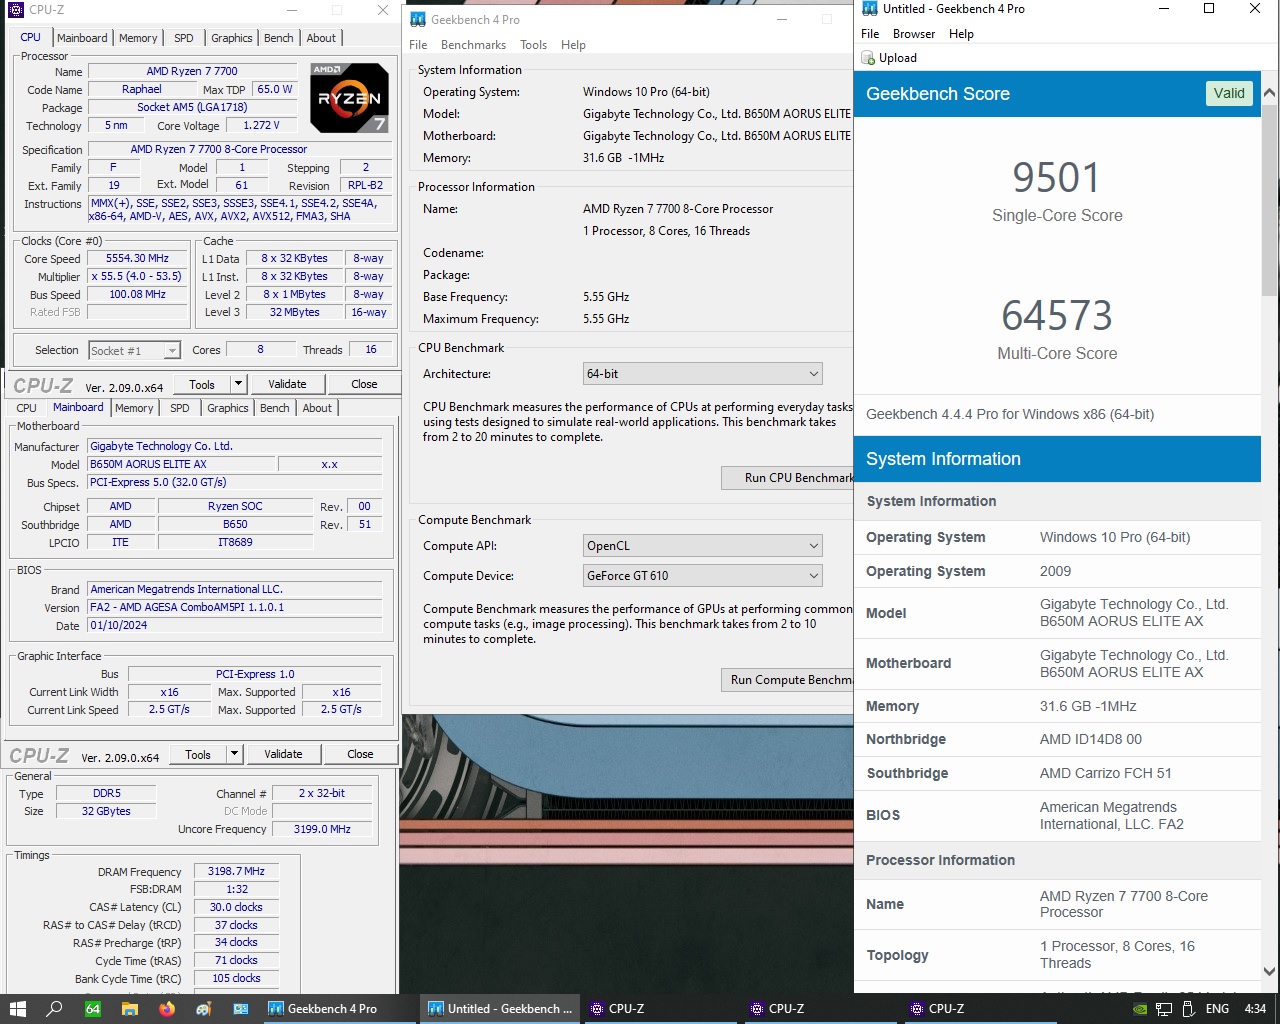Click Close below Graphic Interface section
The height and width of the screenshot is (1024, 1280).
coord(360,754)
